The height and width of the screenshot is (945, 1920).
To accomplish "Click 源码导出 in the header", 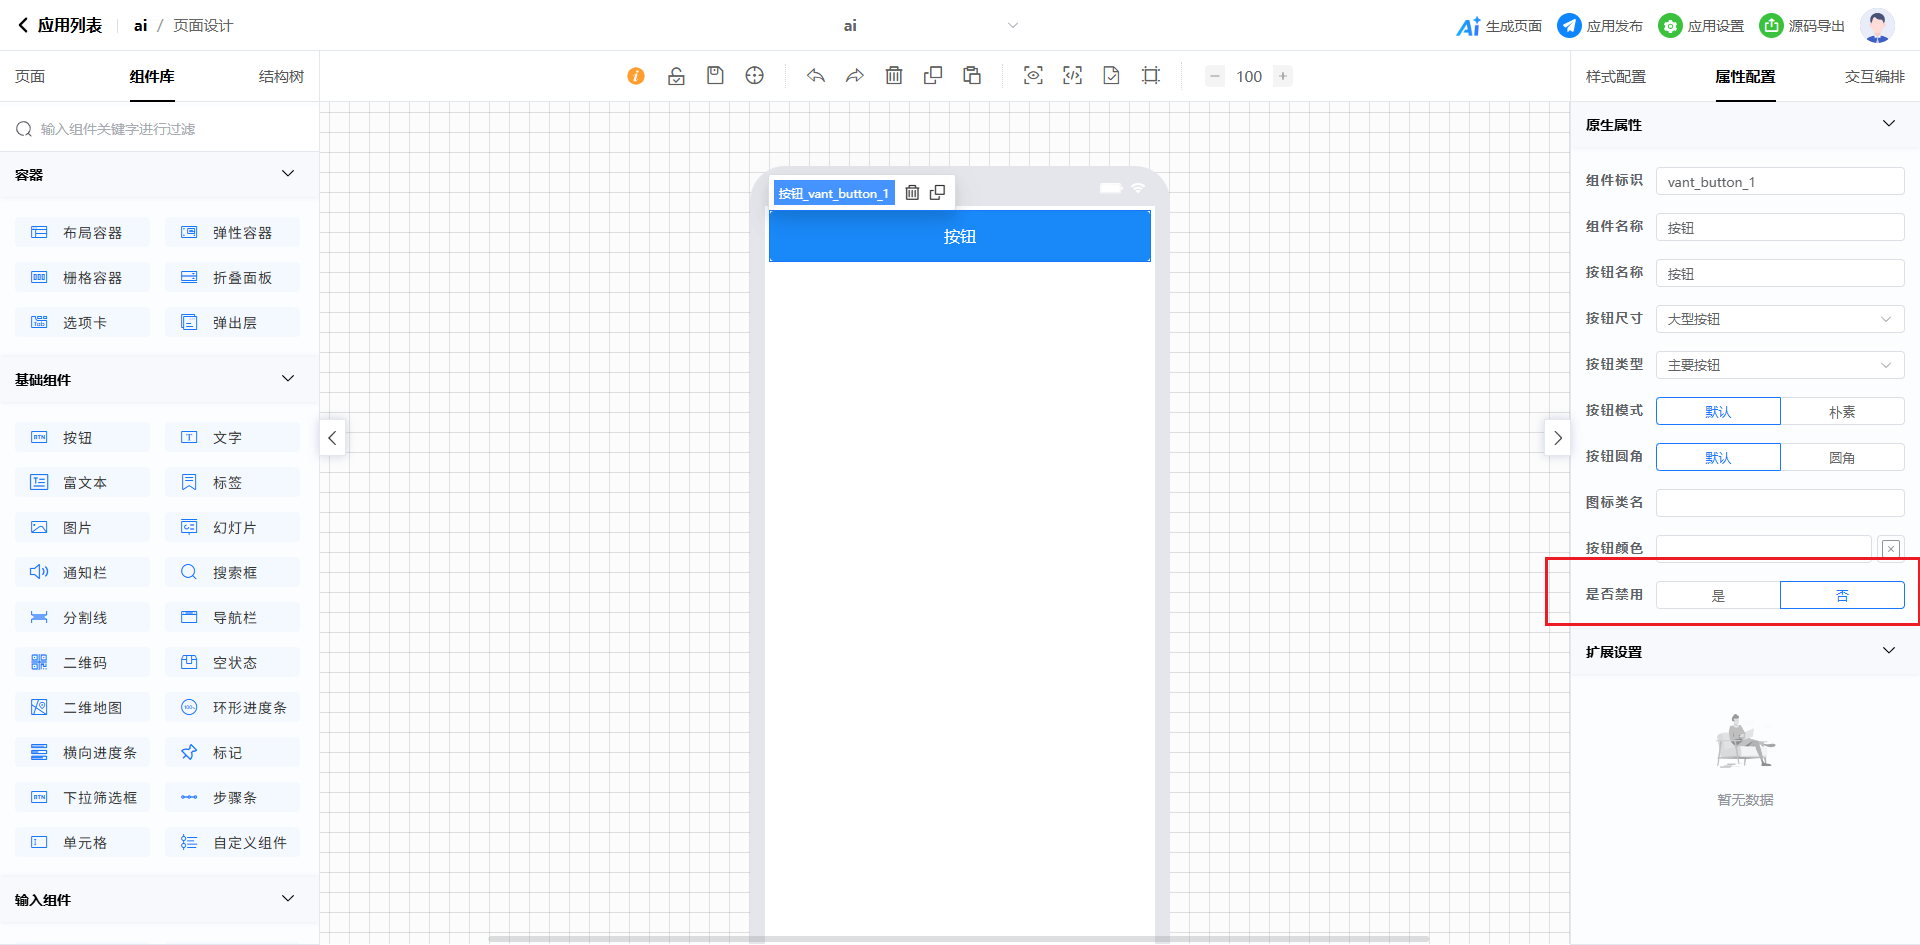I will tap(1802, 26).
